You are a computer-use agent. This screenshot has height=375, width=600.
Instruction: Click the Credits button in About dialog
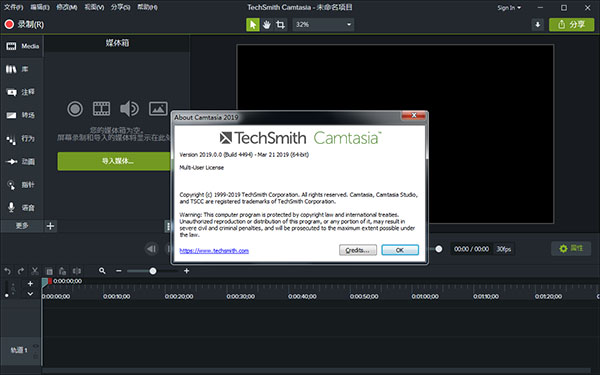pyautogui.click(x=358, y=250)
